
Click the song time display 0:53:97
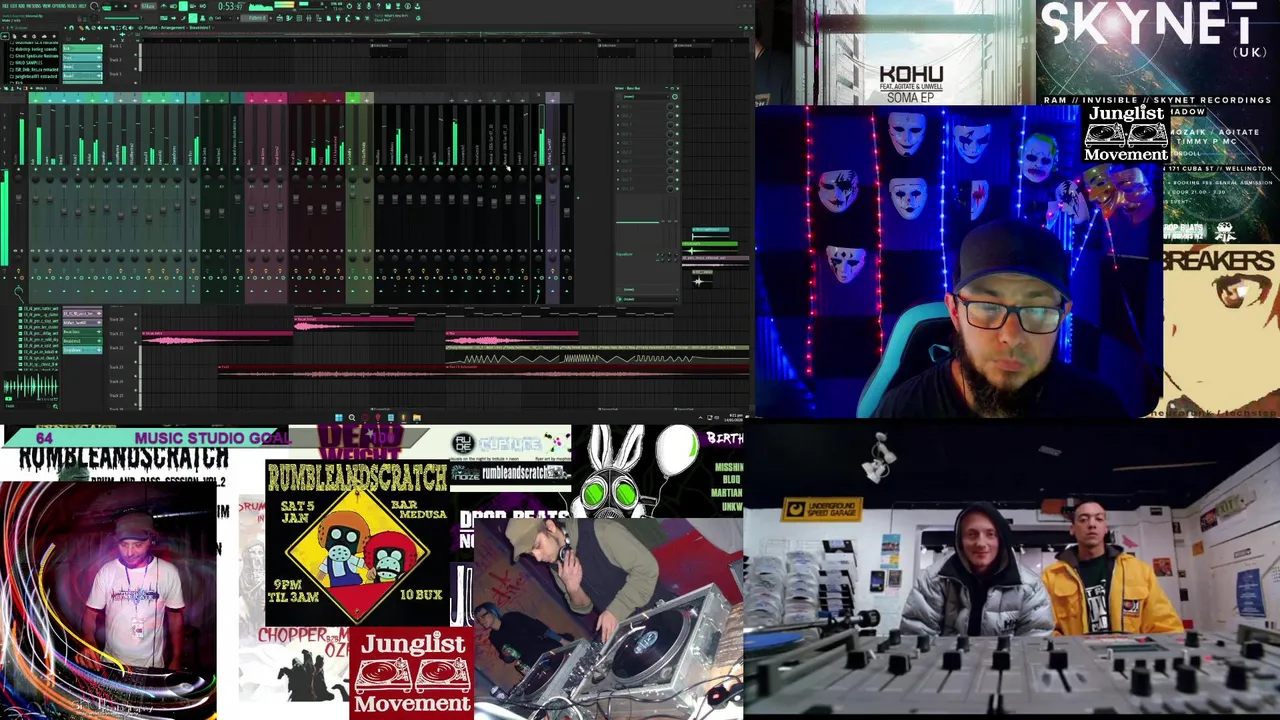point(233,6)
